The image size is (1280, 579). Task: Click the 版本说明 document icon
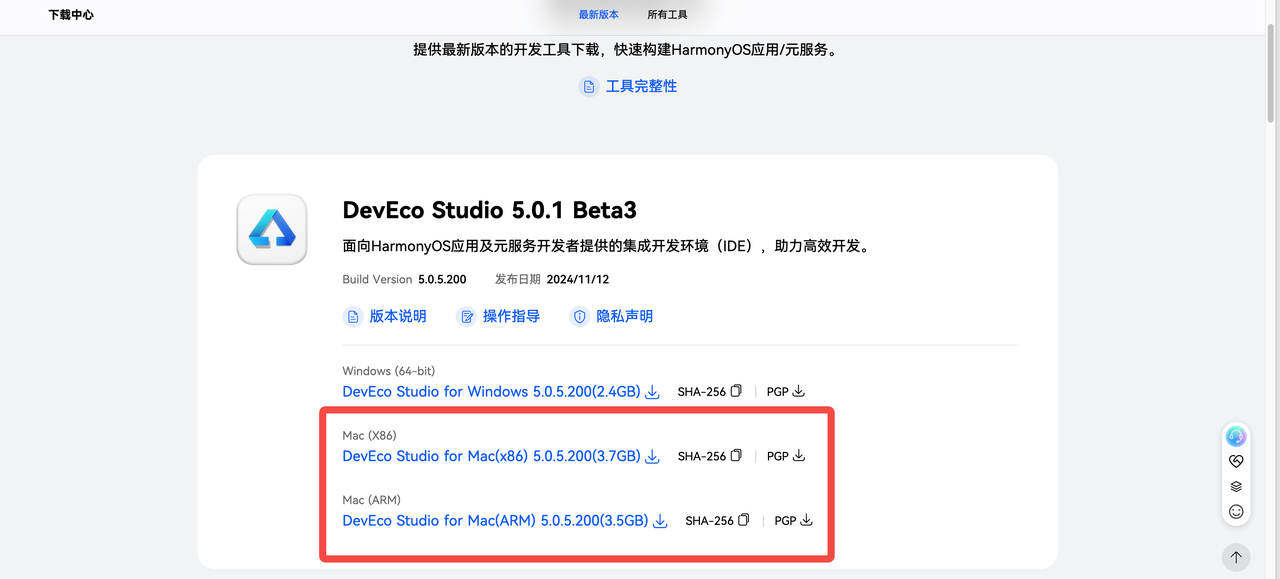tap(352, 316)
